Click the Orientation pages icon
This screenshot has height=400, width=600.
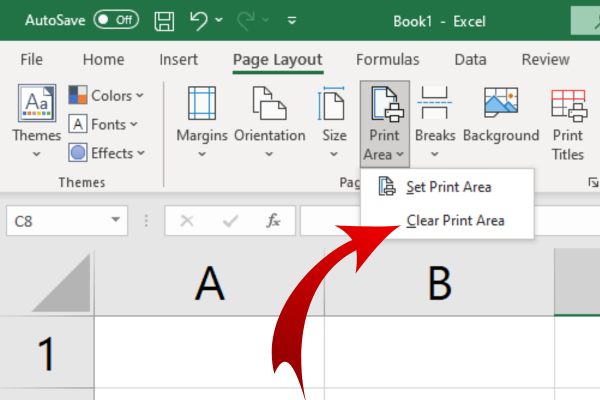(x=269, y=103)
